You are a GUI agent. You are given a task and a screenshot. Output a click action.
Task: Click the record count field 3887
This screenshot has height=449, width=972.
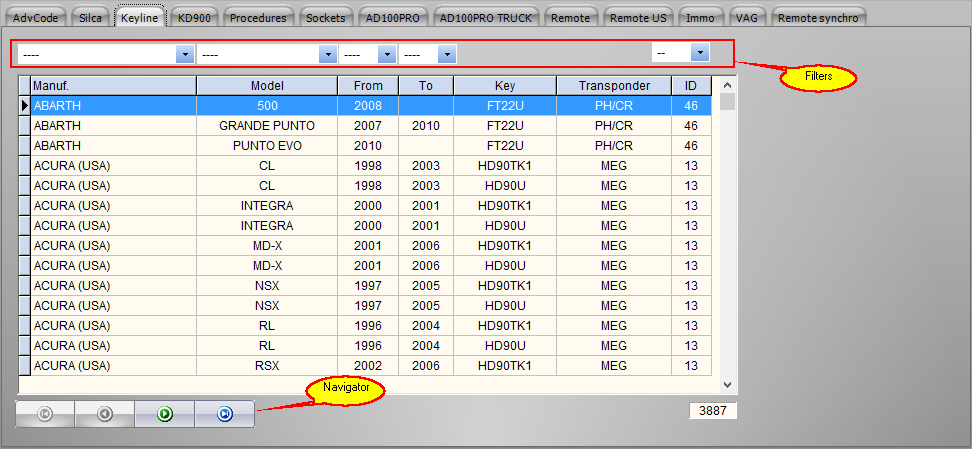[713, 411]
